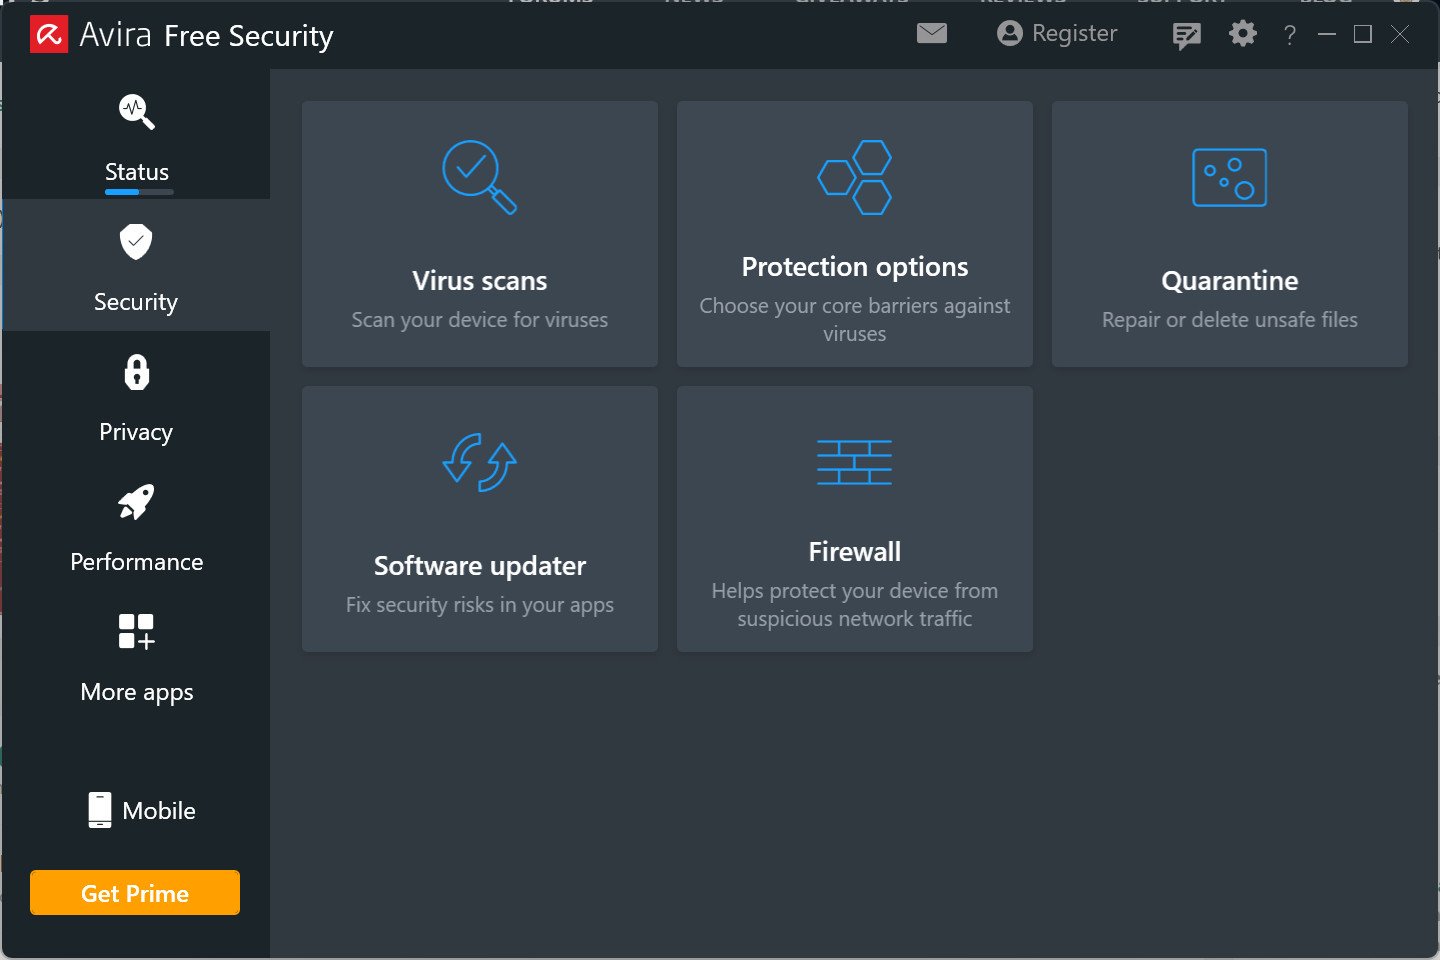Open the Virus scans tile
Image resolution: width=1440 pixels, height=960 pixels.
(480, 234)
